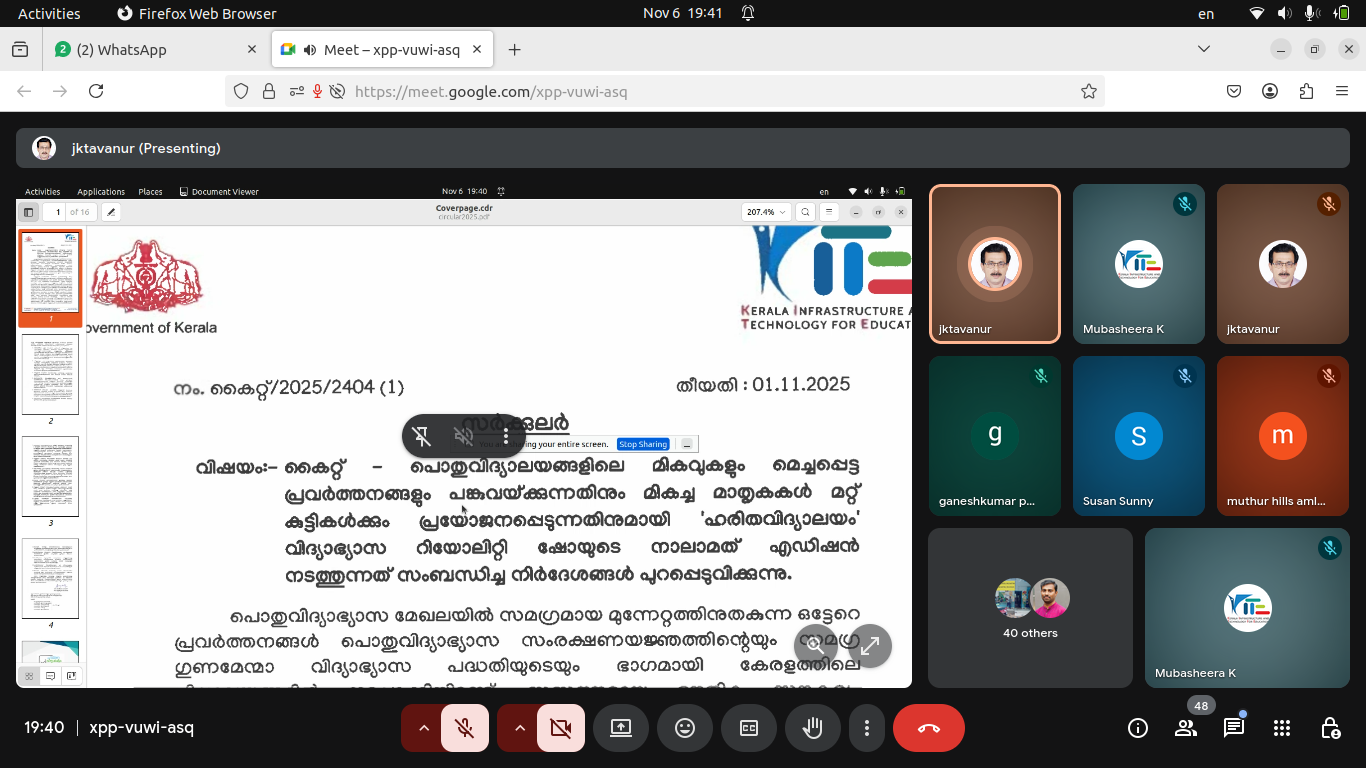This screenshot has height=768, width=1366.
Task: Click the share screen icon
Action: (621, 728)
